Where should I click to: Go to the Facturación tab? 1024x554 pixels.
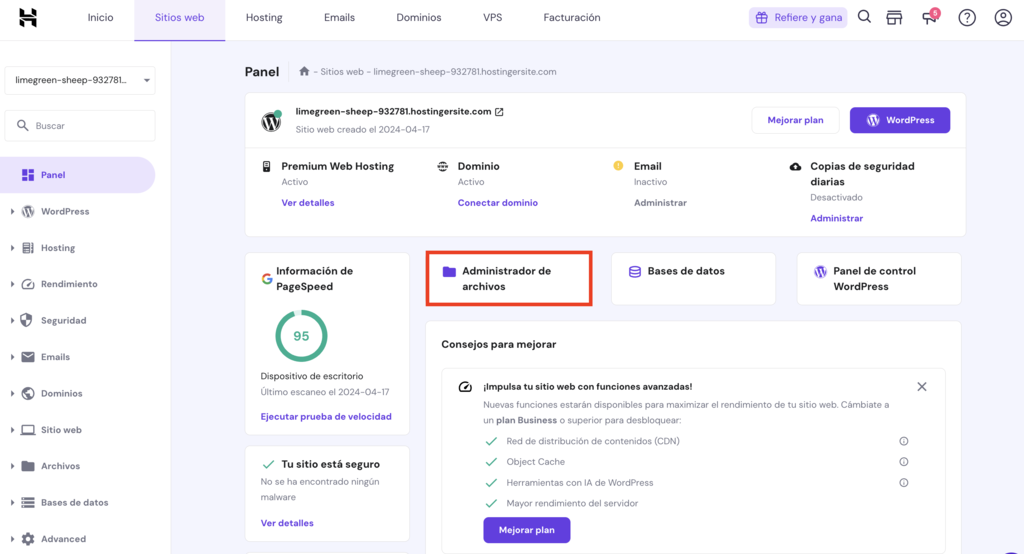pos(572,18)
